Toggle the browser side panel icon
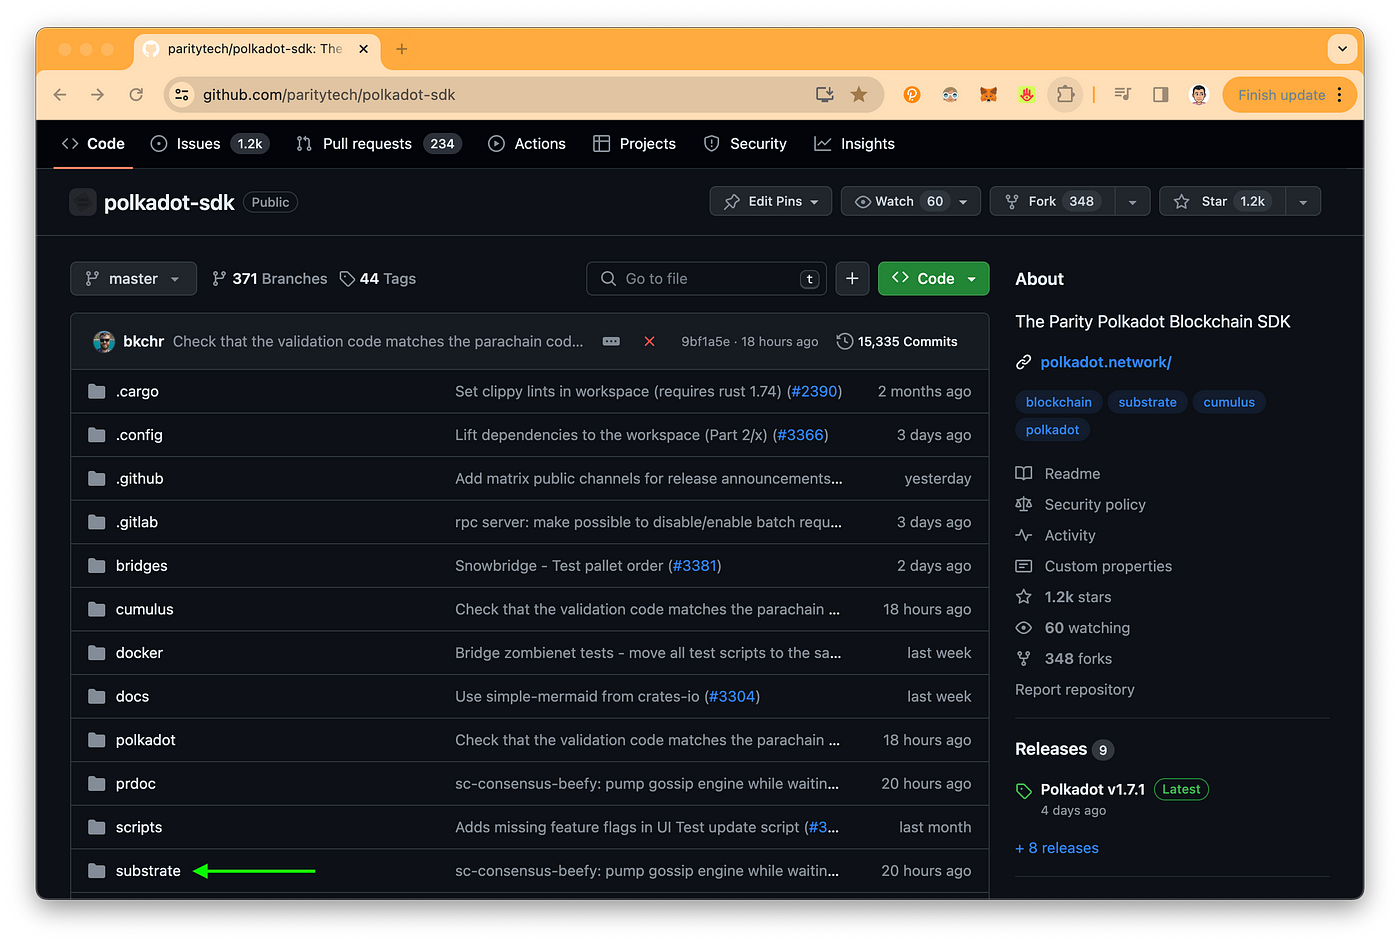This screenshot has width=1400, height=944. pyautogui.click(x=1161, y=95)
